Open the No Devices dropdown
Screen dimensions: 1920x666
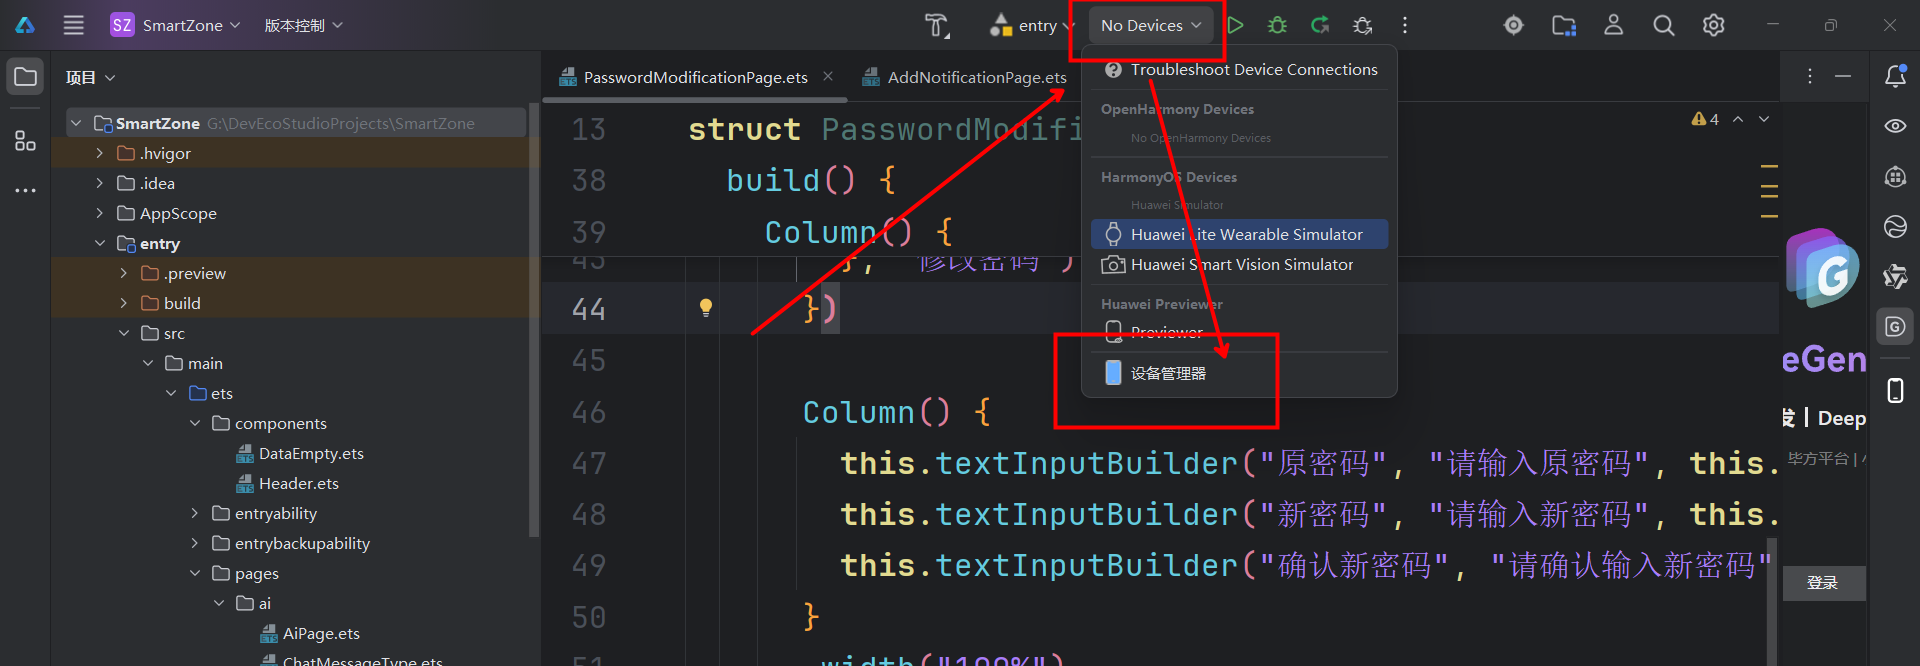[1150, 25]
